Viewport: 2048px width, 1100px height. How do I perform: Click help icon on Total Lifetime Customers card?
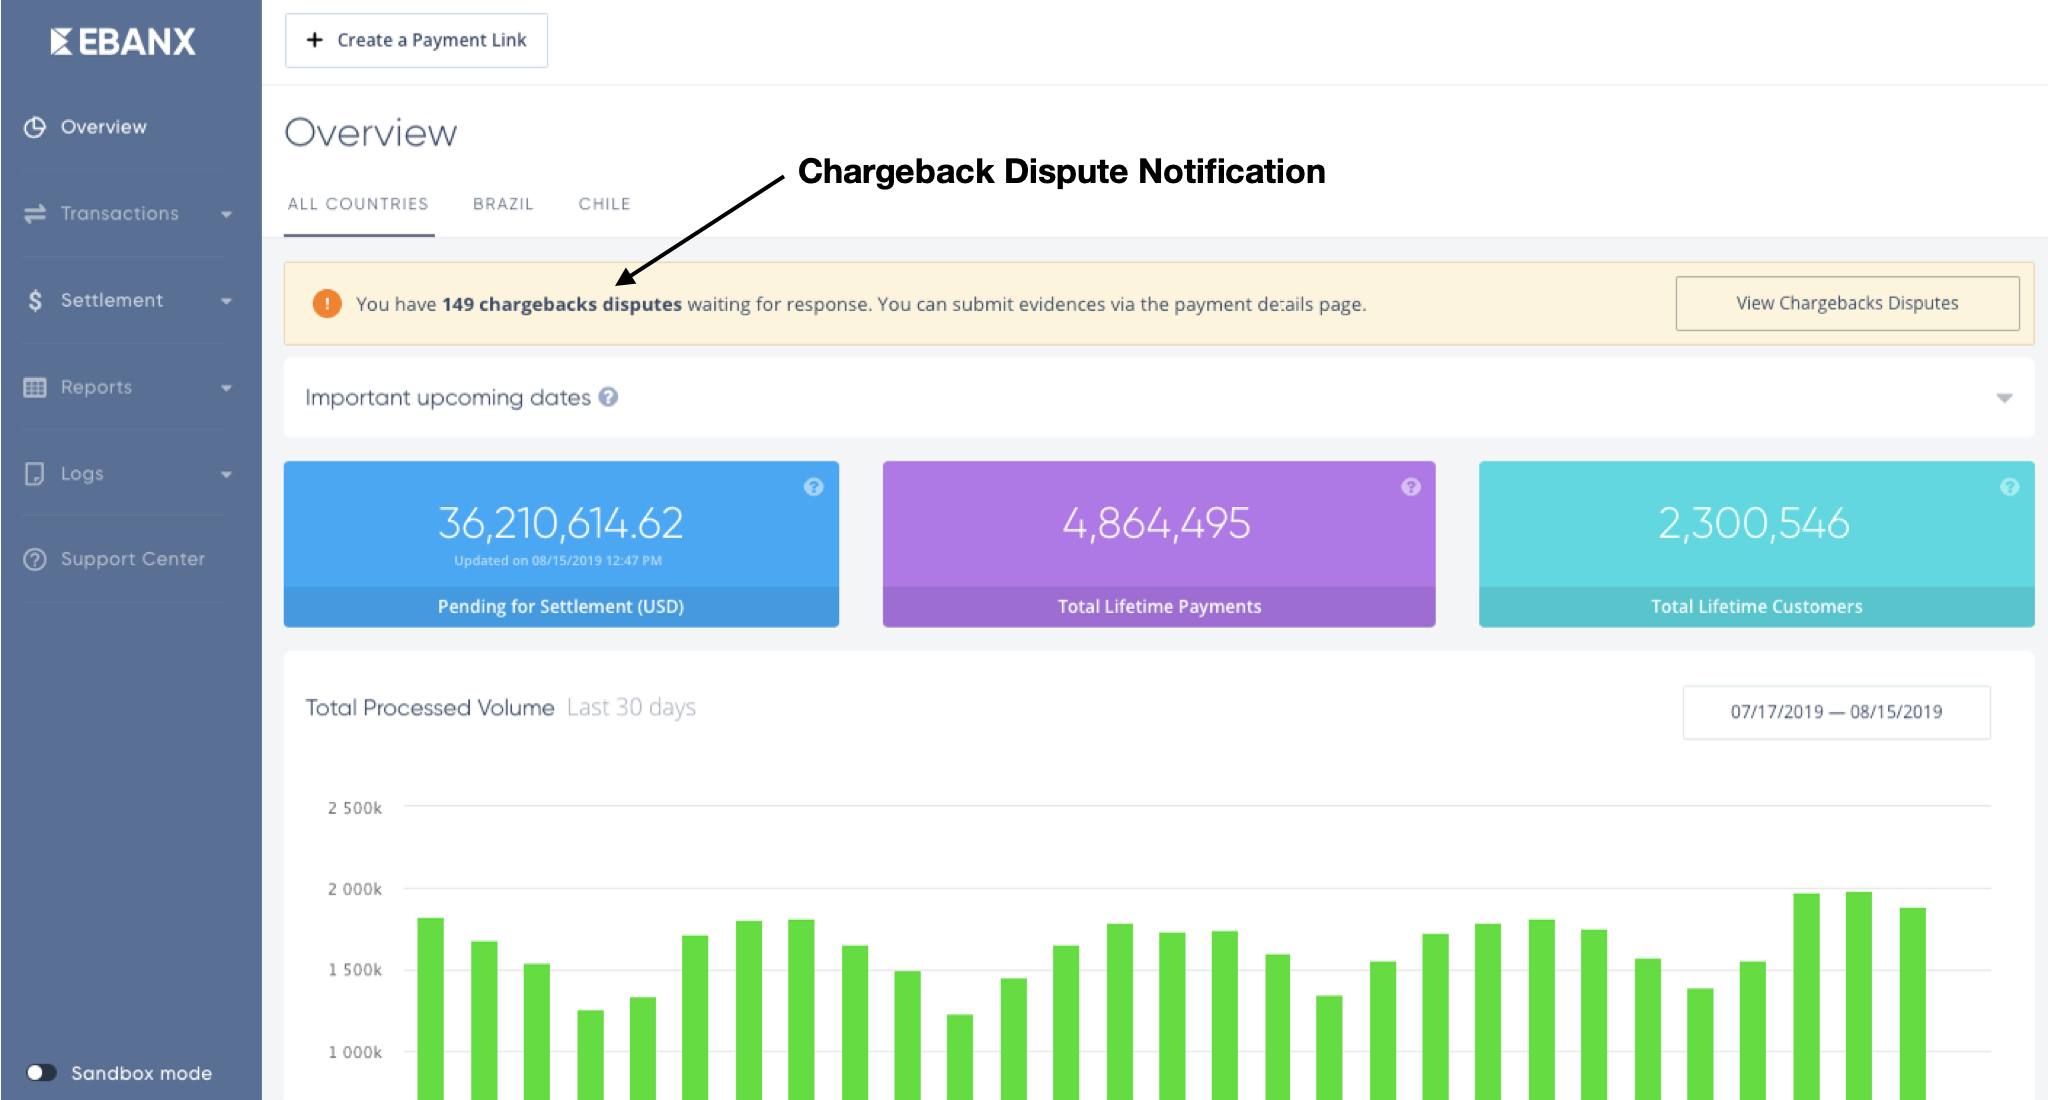(2010, 487)
